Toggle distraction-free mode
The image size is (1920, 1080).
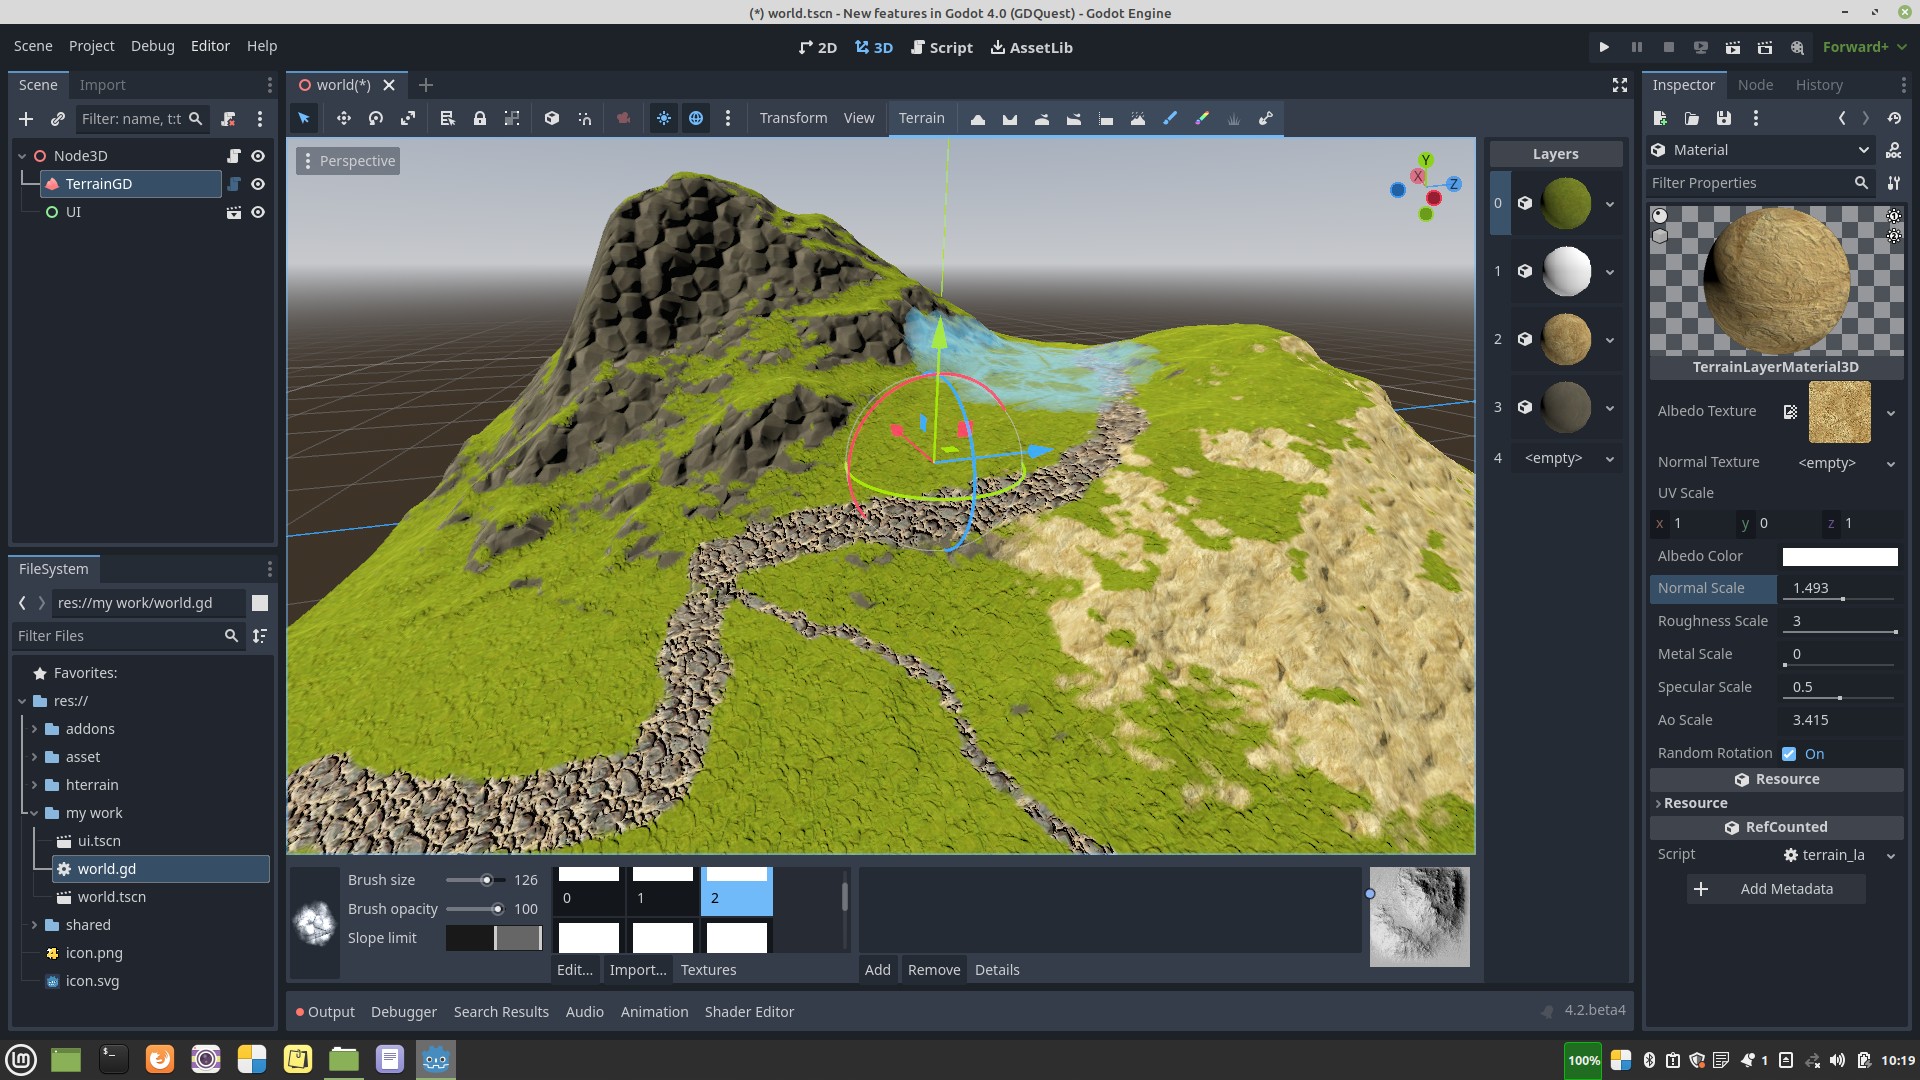[1620, 85]
